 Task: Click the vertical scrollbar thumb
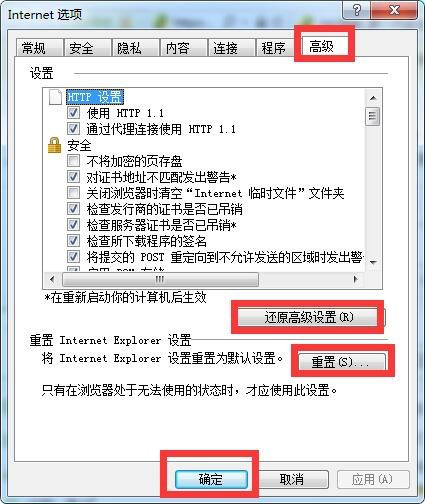click(x=373, y=116)
